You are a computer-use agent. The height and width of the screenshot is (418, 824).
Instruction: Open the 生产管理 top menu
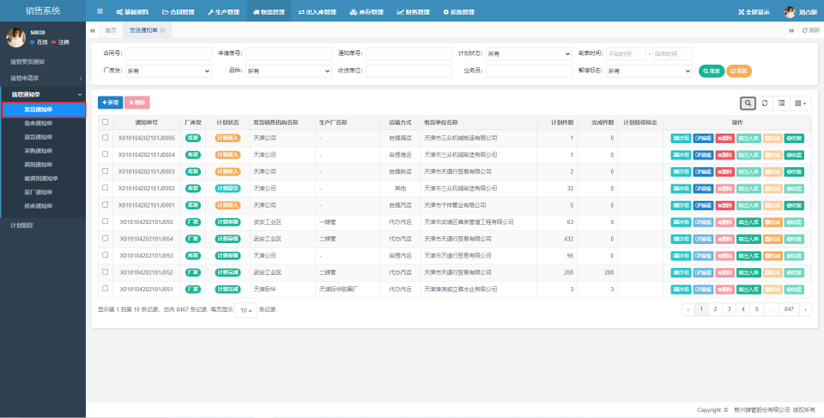coord(224,12)
